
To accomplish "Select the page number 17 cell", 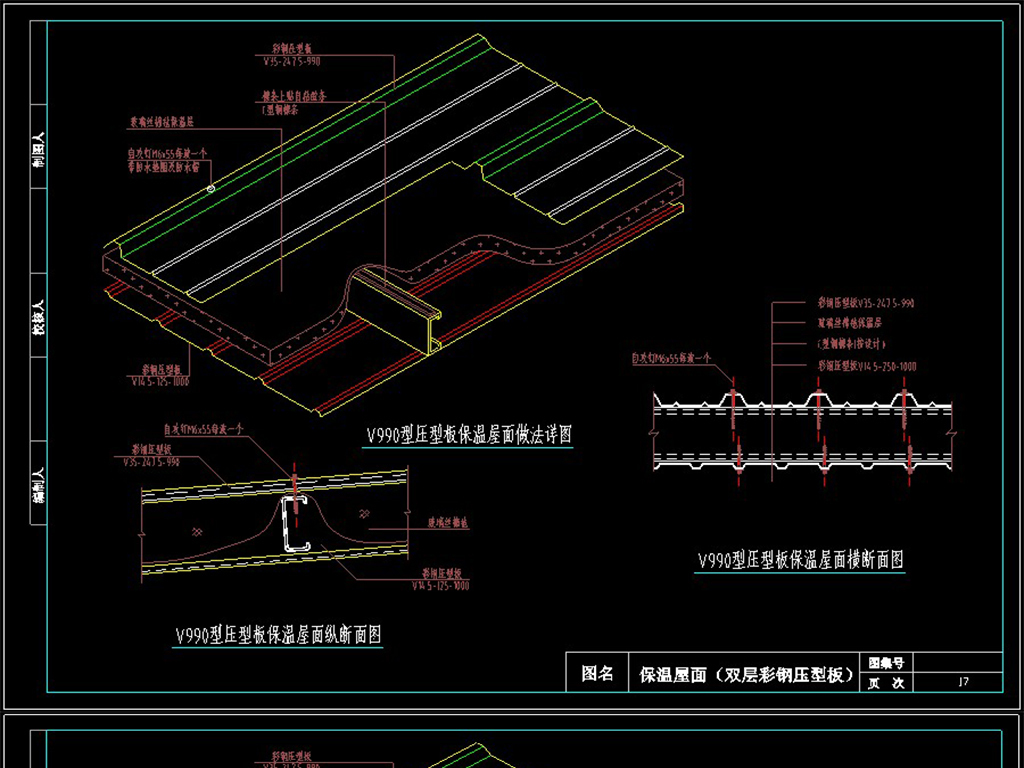I will click(962, 684).
